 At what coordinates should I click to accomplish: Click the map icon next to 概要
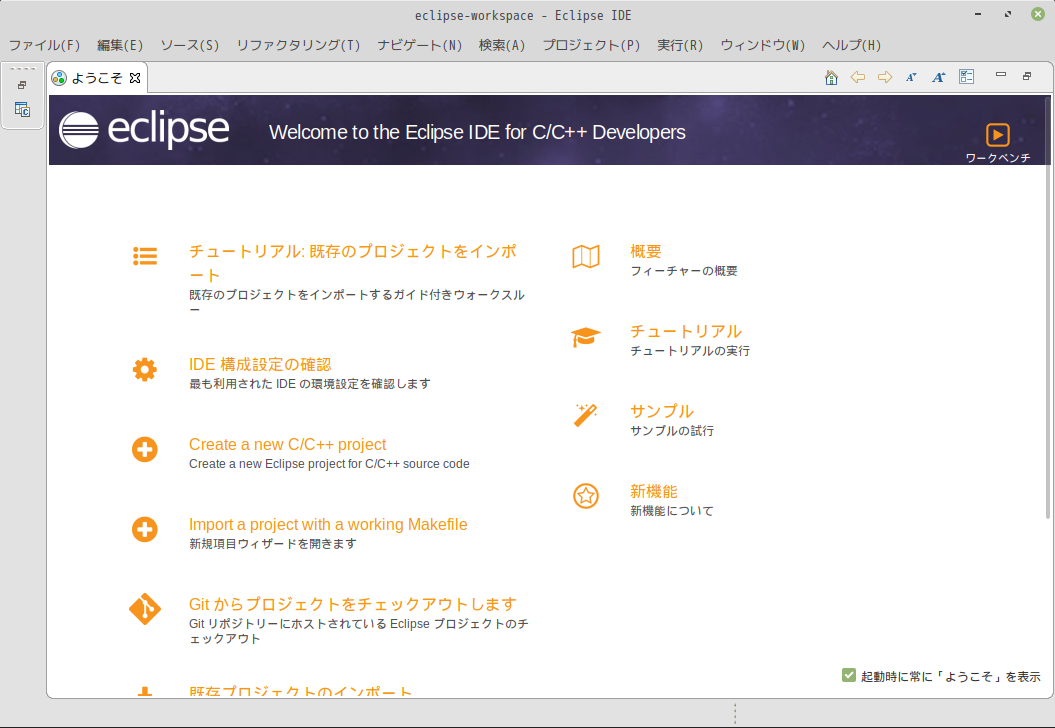coord(586,256)
